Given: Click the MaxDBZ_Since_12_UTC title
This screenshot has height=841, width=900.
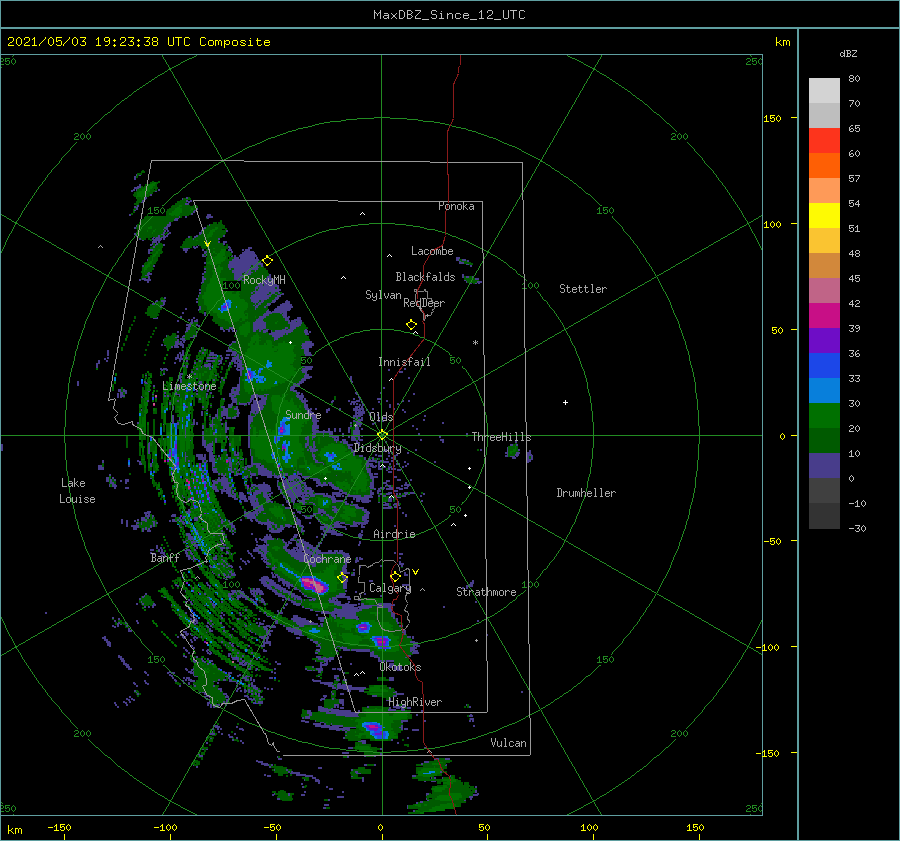Looking at the screenshot, I should (449, 15).
